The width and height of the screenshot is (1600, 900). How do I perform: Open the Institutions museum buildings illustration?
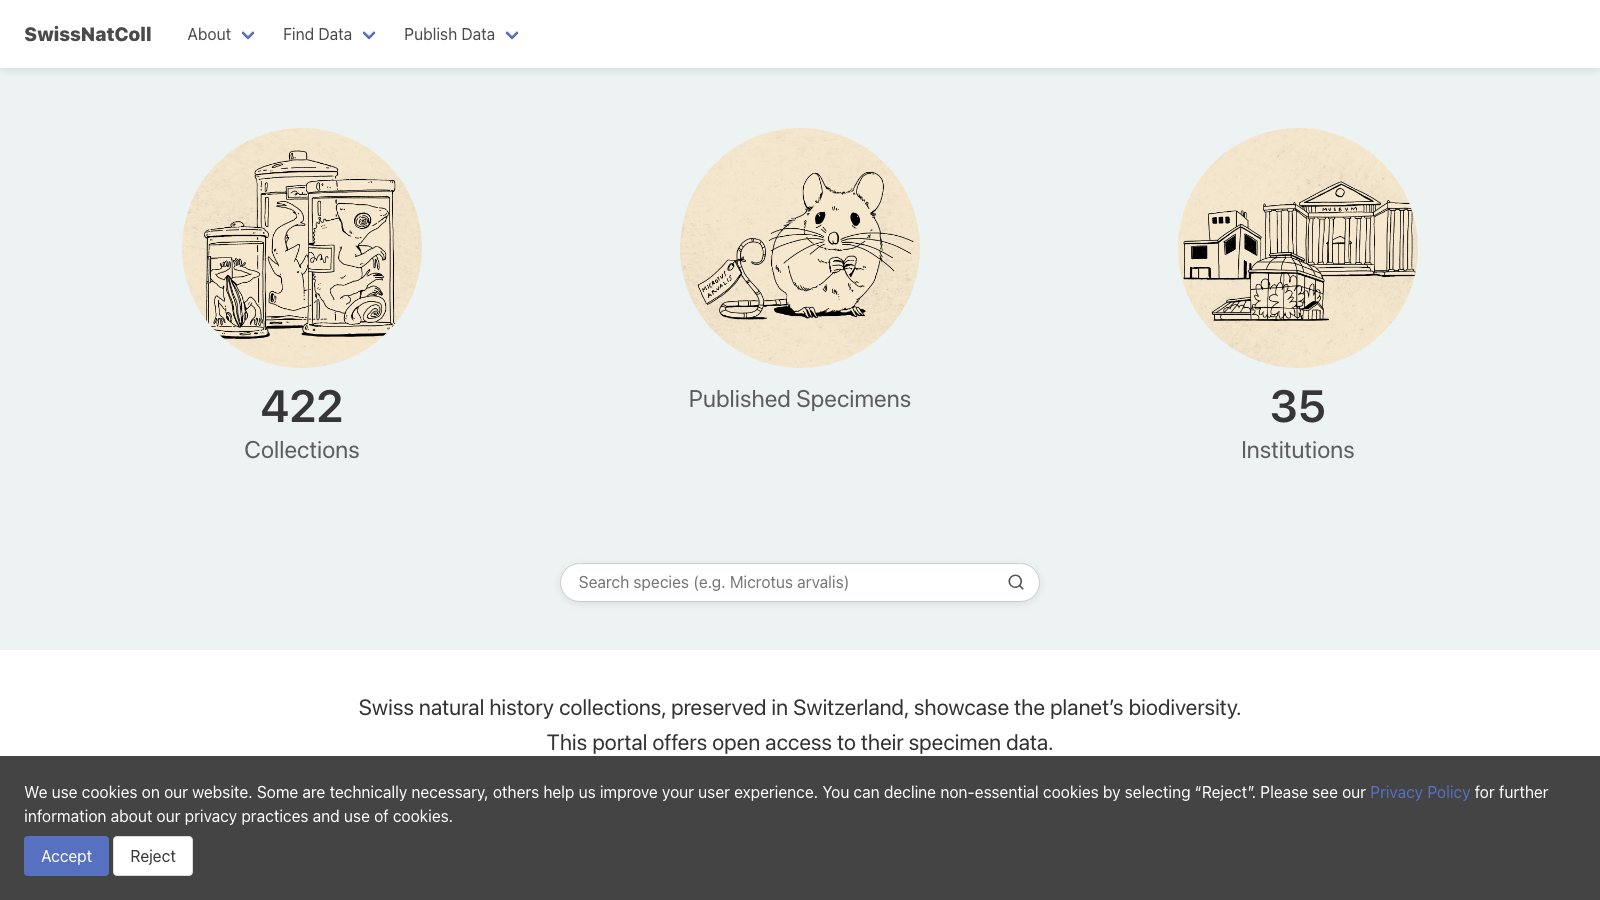(x=1297, y=248)
